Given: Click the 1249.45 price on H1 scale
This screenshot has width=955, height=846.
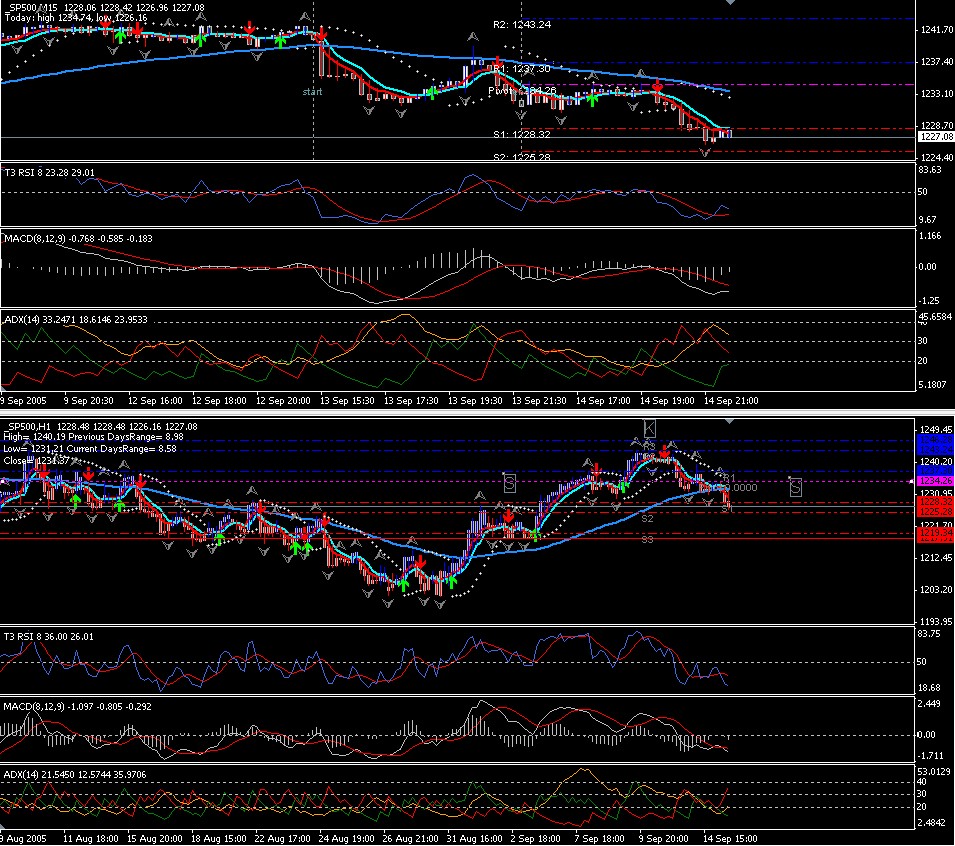Looking at the screenshot, I should point(937,430).
